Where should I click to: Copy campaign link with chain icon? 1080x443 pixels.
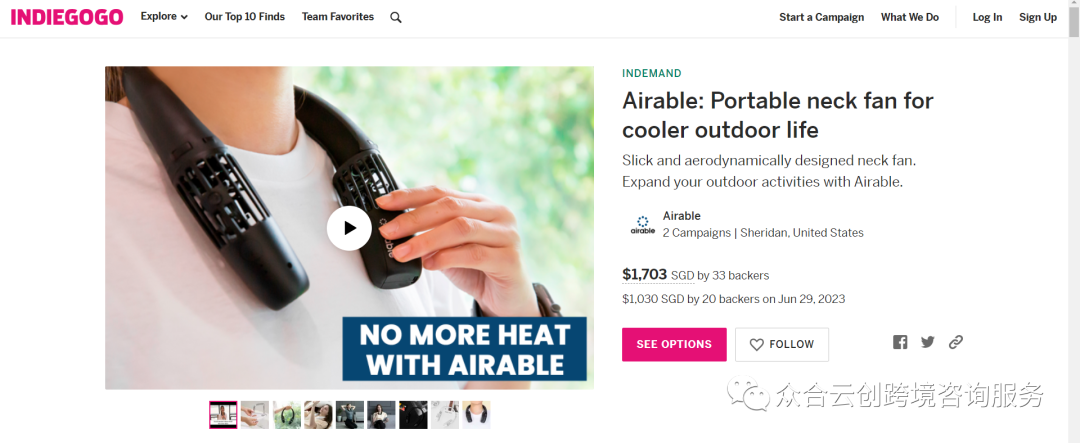pos(955,342)
